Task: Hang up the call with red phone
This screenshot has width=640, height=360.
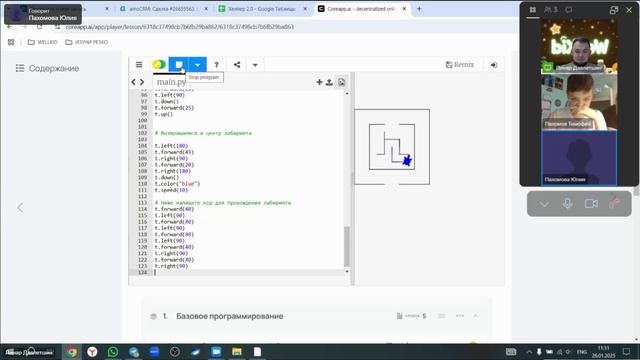Action: pos(615,203)
